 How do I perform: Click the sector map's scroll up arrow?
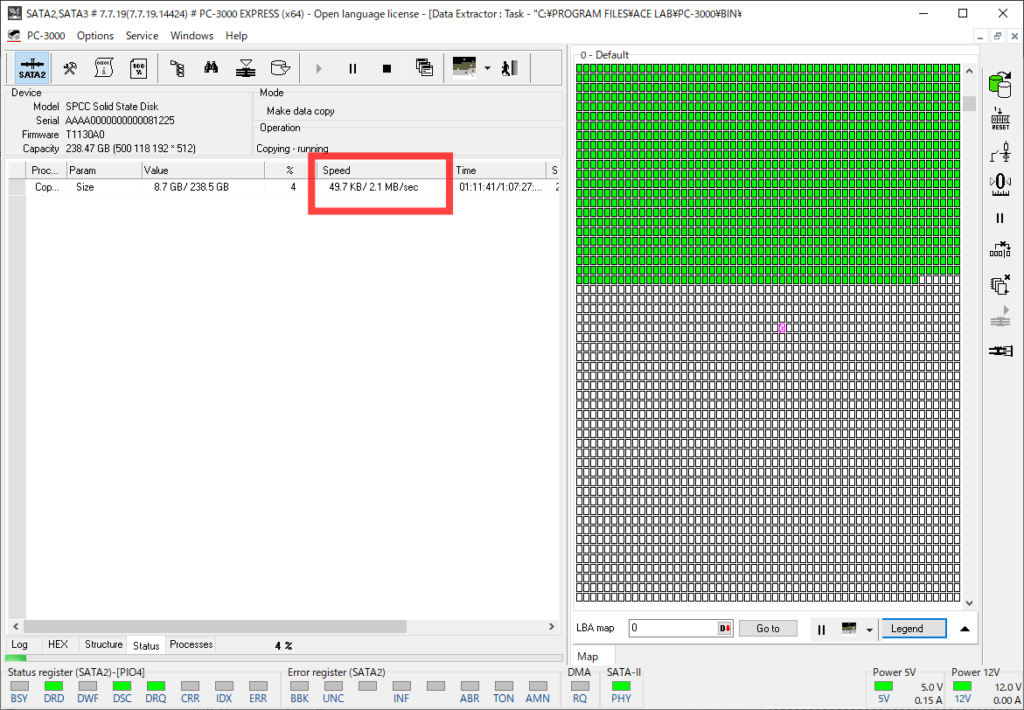pyautogui.click(x=969, y=71)
